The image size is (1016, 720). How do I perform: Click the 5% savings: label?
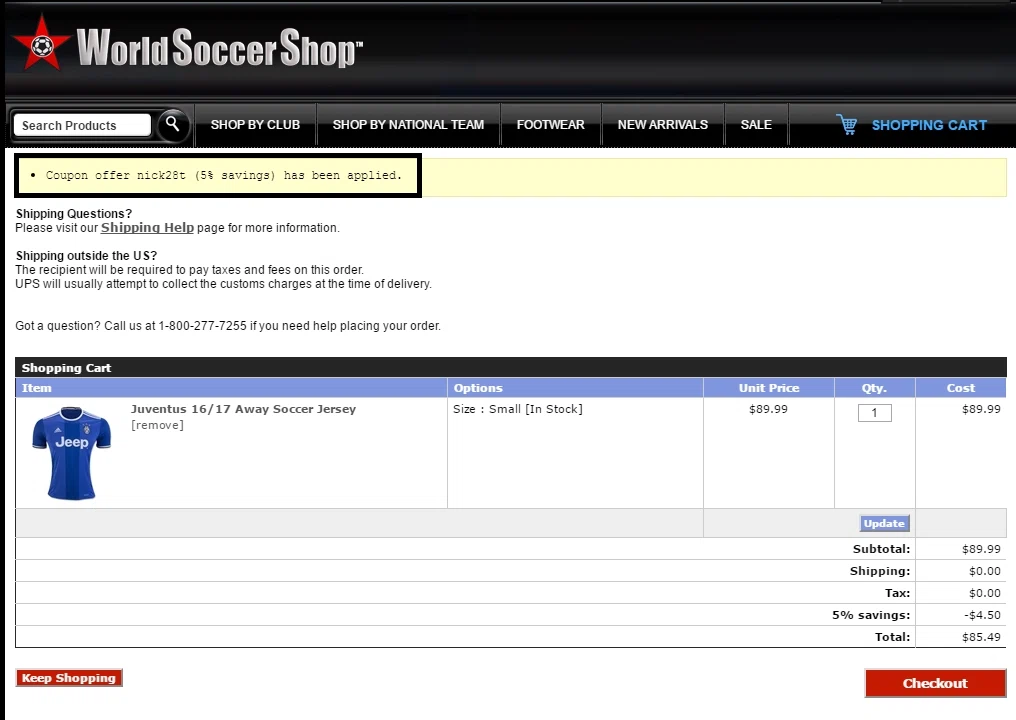click(x=871, y=615)
